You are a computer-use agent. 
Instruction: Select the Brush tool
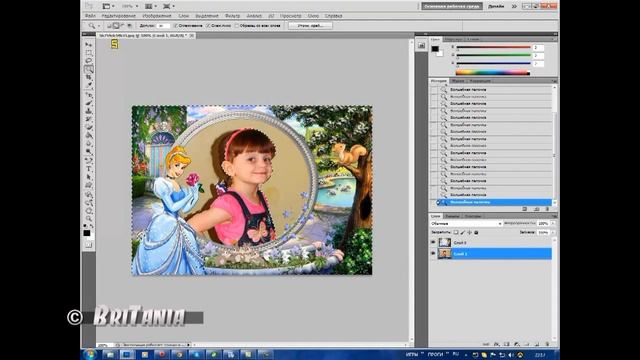(x=89, y=103)
